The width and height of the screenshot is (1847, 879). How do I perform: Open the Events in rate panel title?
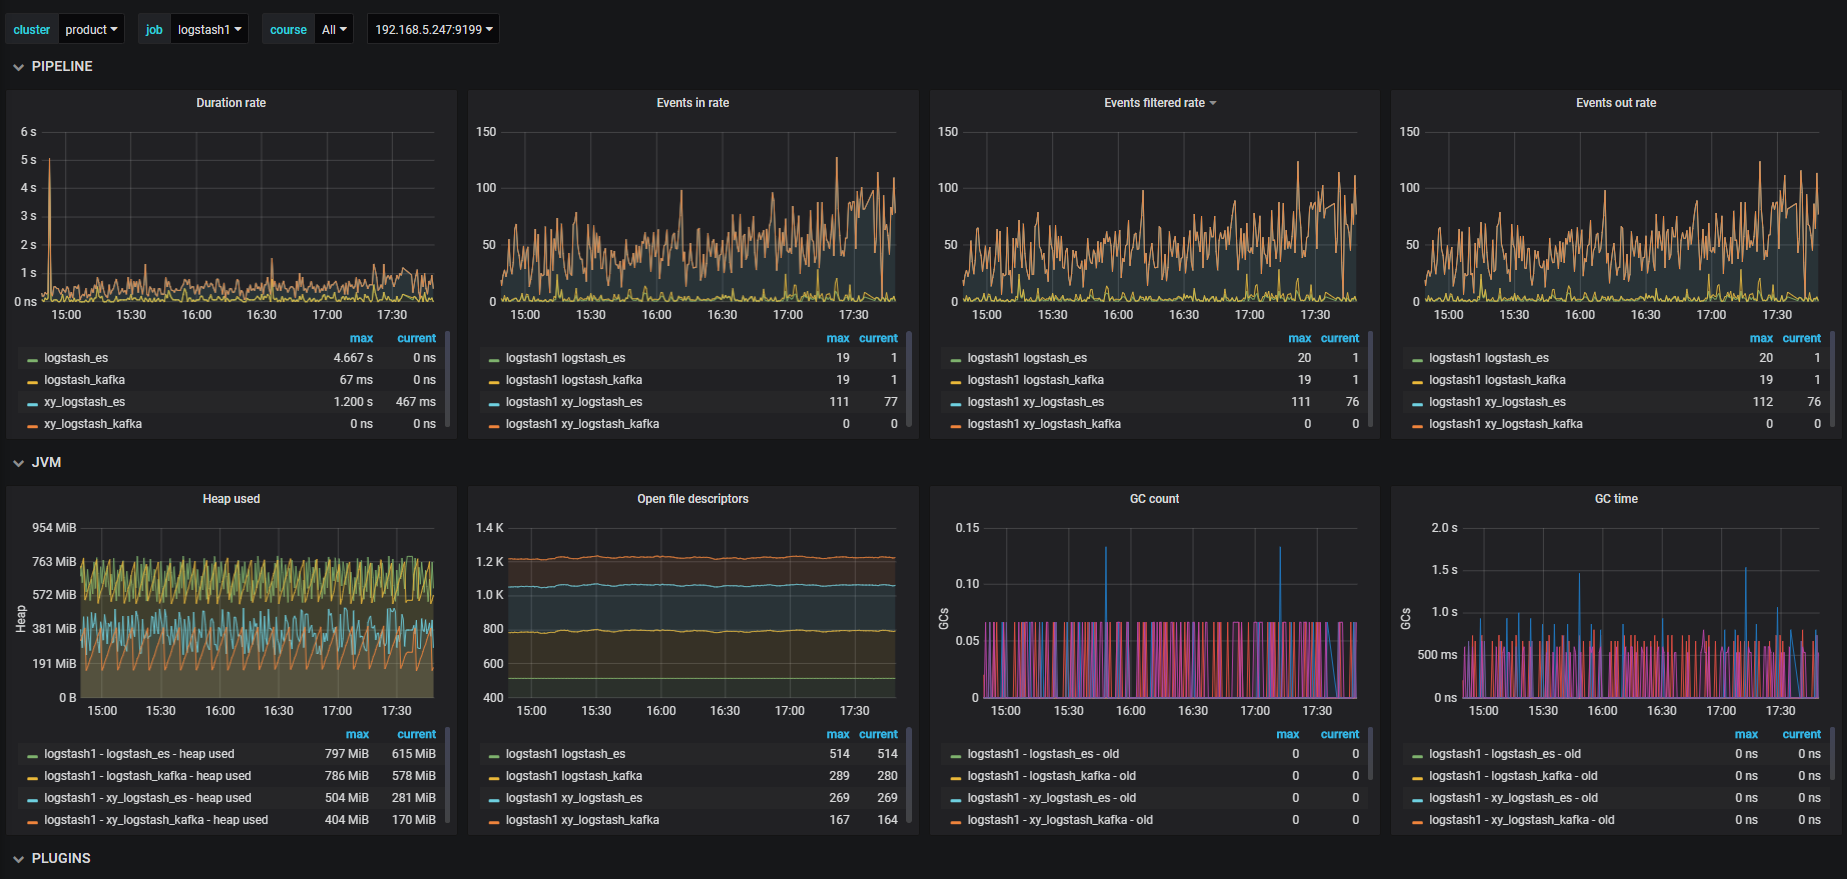coord(693,103)
